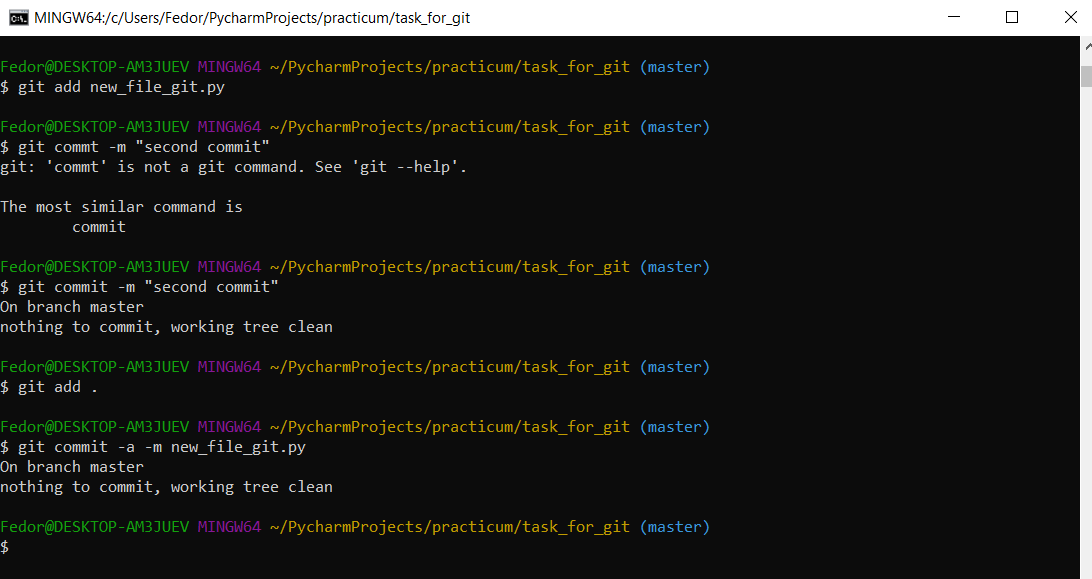Image resolution: width=1092 pixels, height=579 pixels.
Task: Click 'The most similar command is' line
Action: 121,207
